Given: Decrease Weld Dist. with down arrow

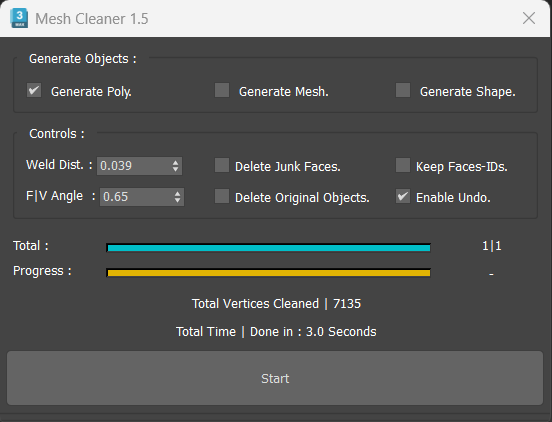Looking at the screenshot, I should click(x=176, y=169).
